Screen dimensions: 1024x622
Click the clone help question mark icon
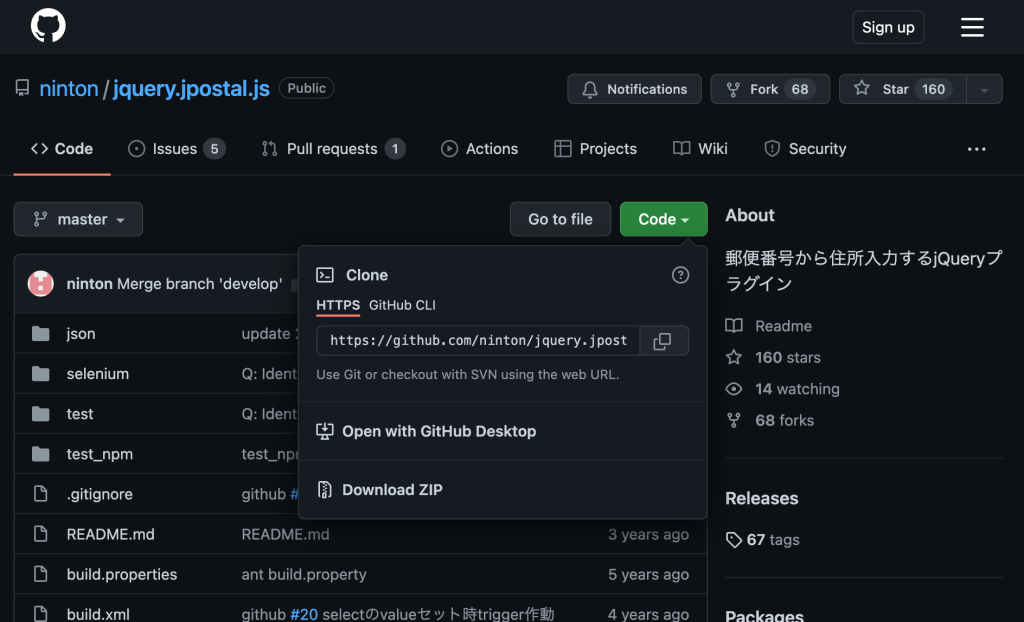pos(680,275)
